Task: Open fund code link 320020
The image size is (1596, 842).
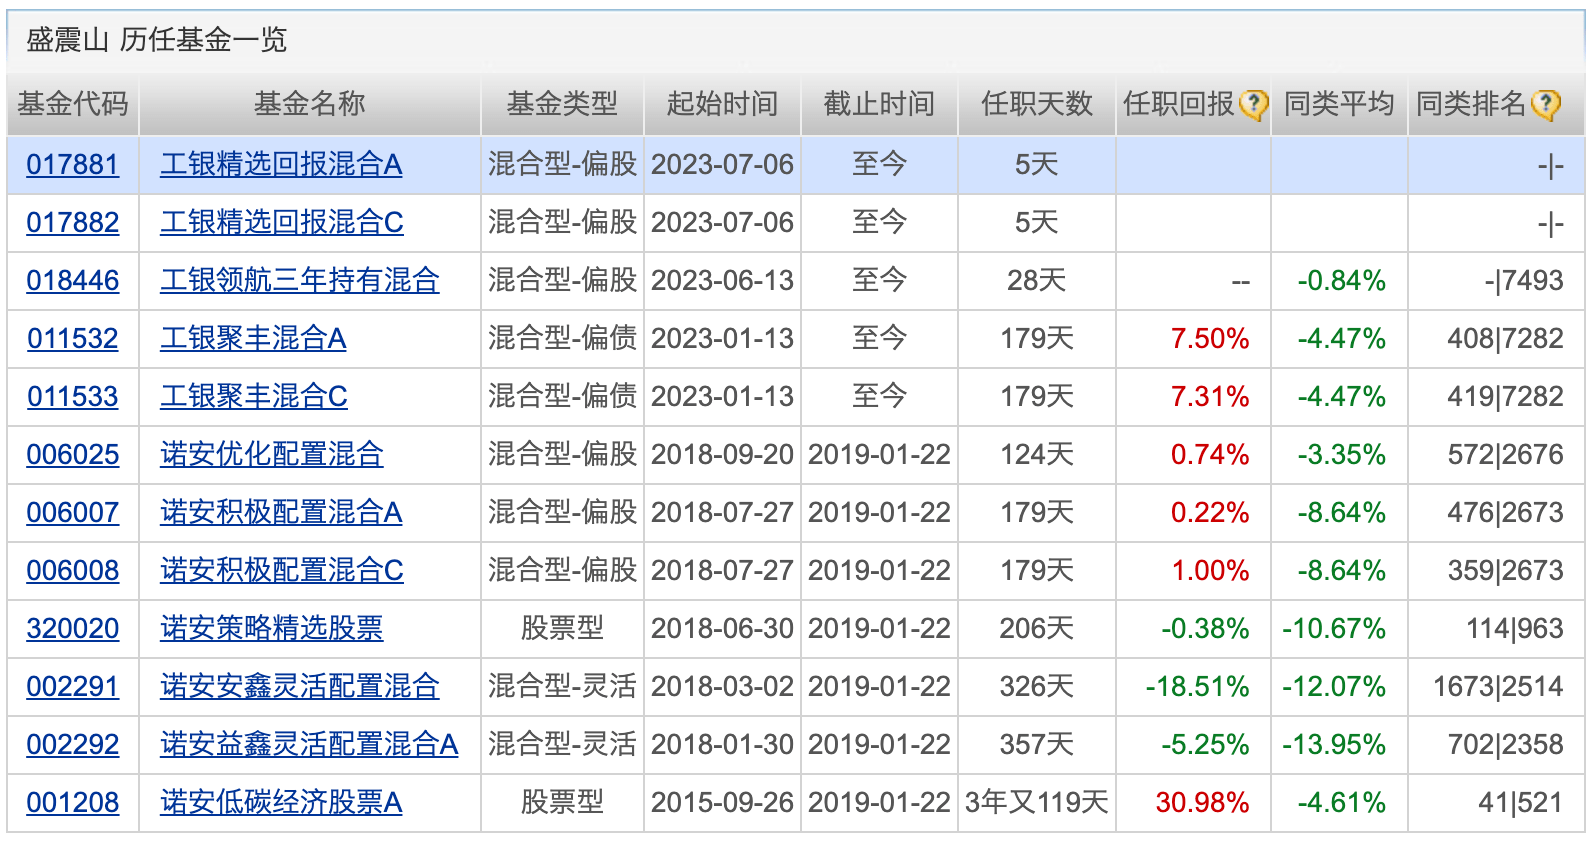Action: click(x=73, y=629)
